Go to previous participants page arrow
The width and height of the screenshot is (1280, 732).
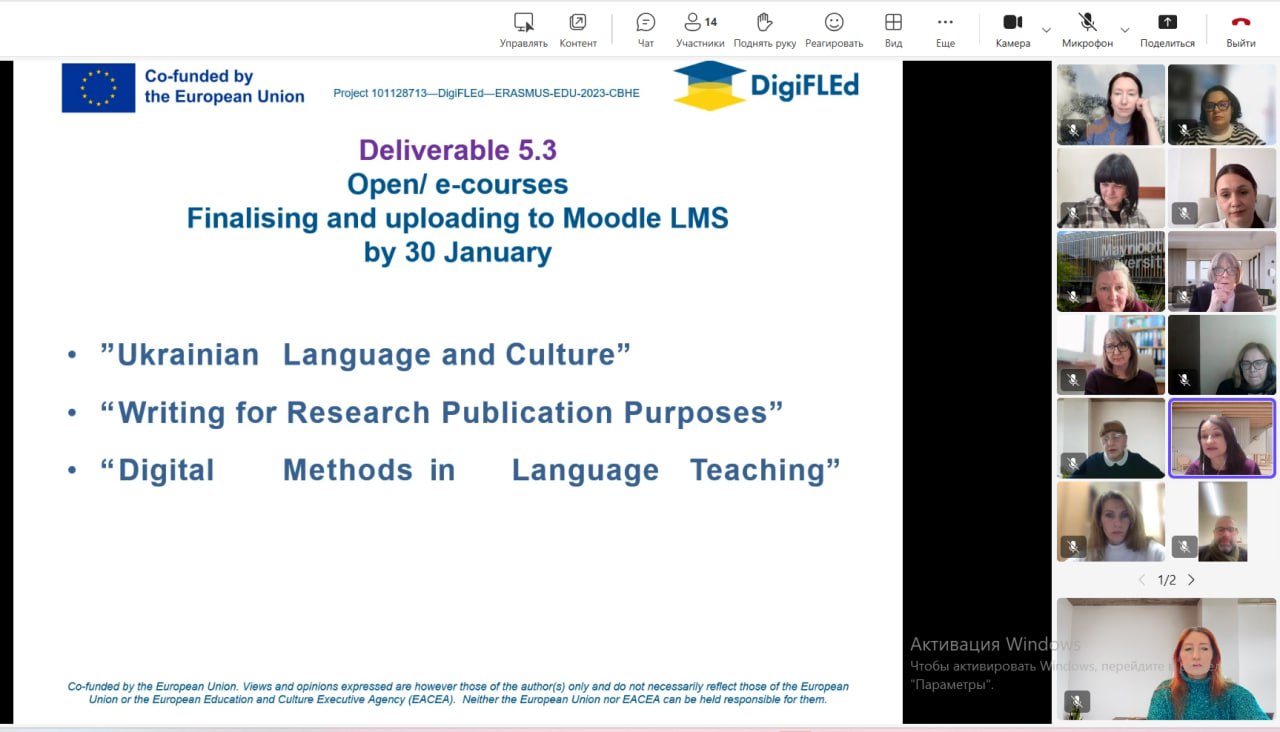pyautogui.click(x=1143, y=580)
